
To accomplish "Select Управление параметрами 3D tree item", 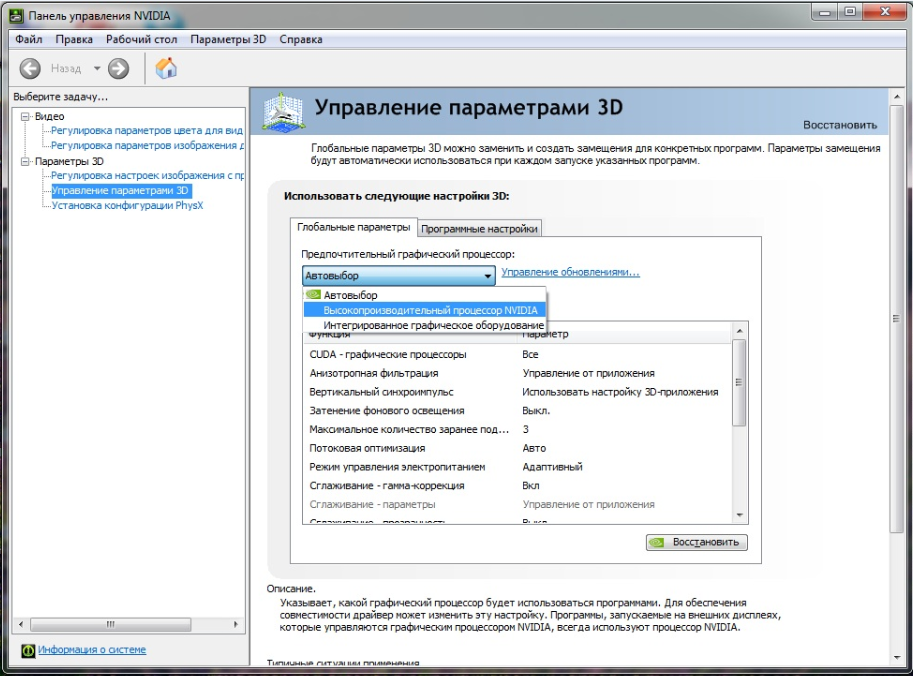I will [120, 190].
